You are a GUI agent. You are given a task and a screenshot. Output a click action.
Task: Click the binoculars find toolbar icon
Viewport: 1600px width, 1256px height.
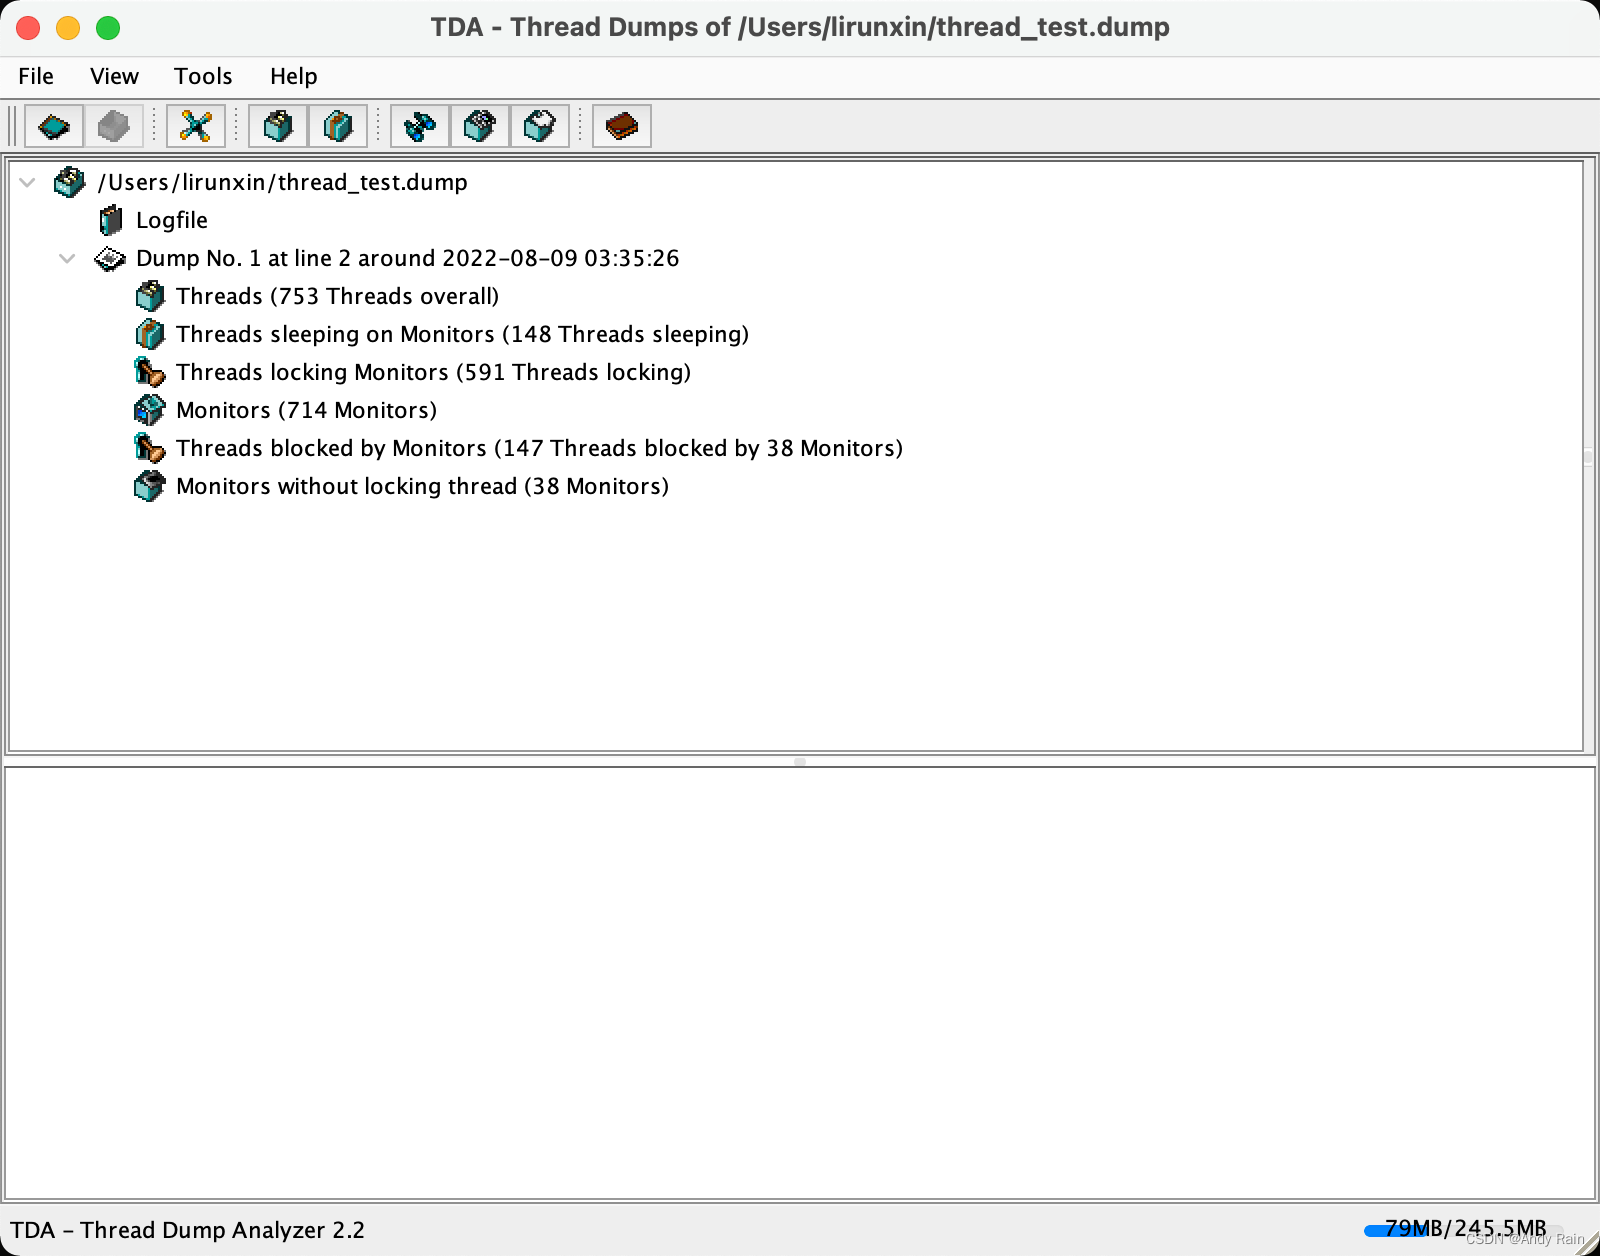[420, 126]
